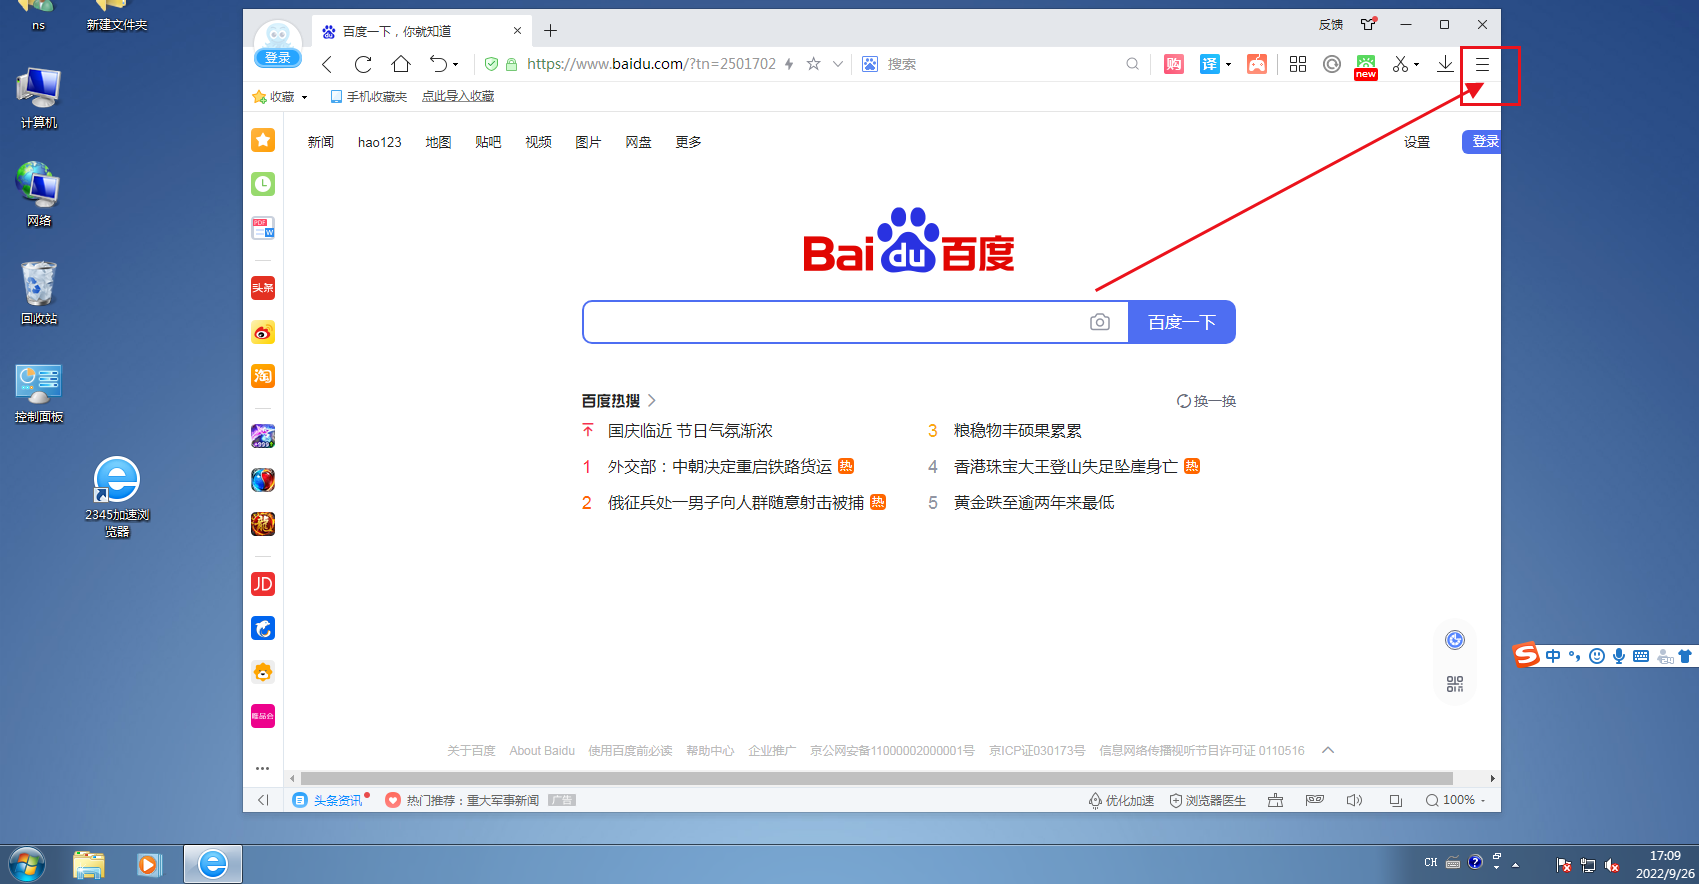This screenshot has width=1699, height=884.
Task: Open the skin (shirt) icon in title bar
Action: [x=1368, y=24]
